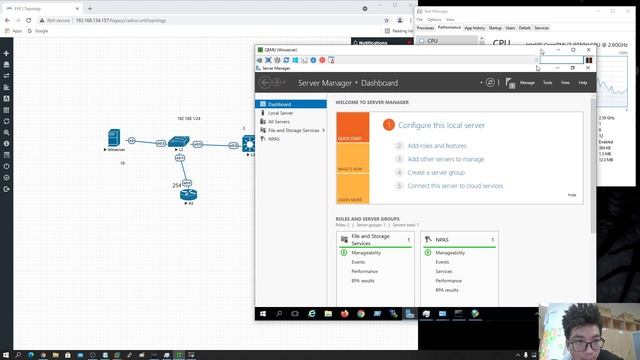
Task: Open Internet Explorer in guest taskbar
Action: pyautogui.click(x=312, y=313)
